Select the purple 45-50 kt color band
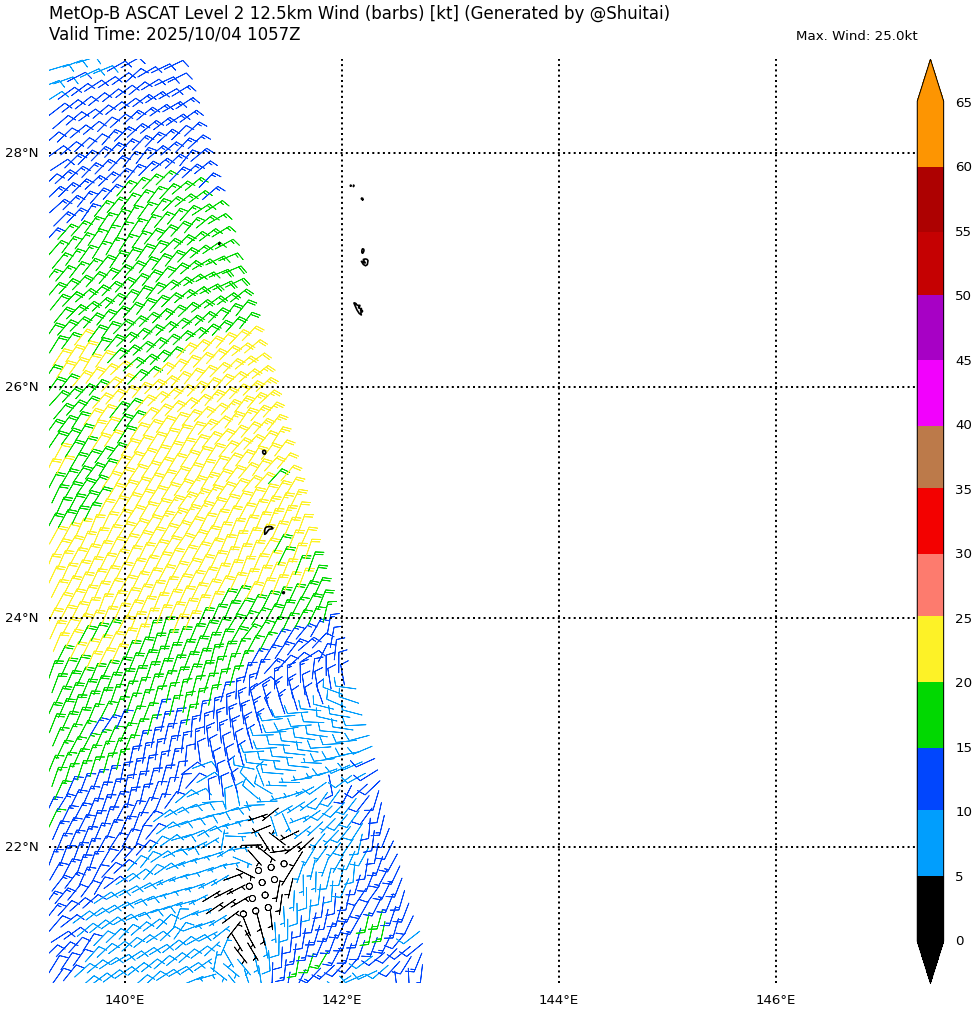The height and width of the screenshot is (1011, 977). 930,328
